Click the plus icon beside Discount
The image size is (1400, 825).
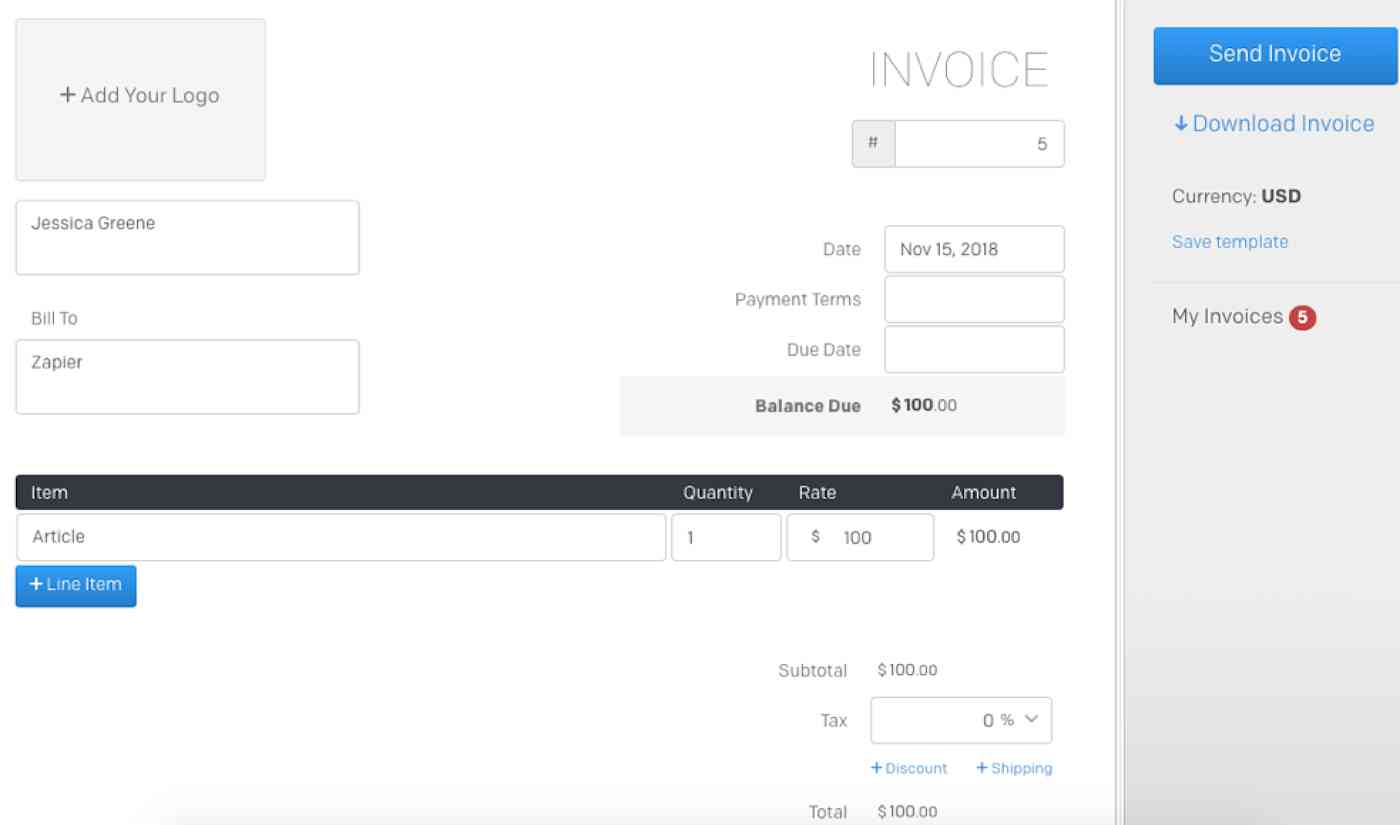tap(878, 768)
